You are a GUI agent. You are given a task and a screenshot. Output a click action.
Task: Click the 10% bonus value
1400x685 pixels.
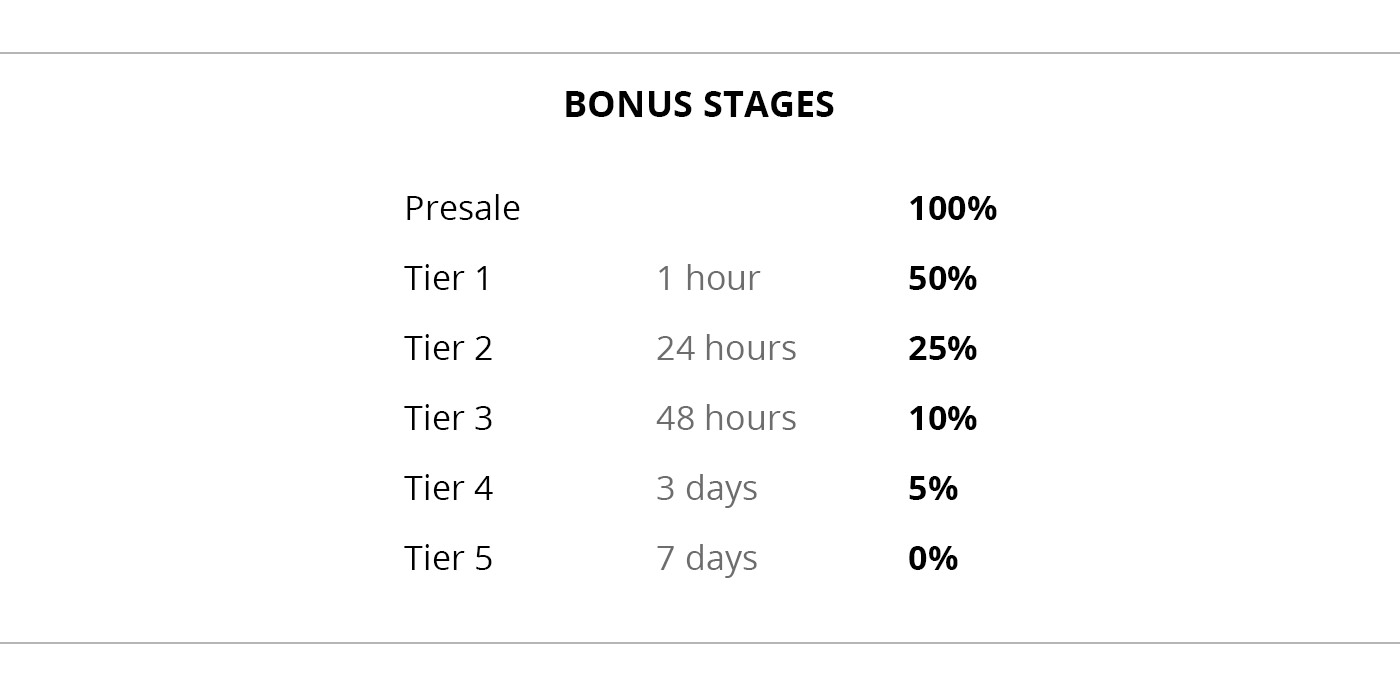pos(942,418)
